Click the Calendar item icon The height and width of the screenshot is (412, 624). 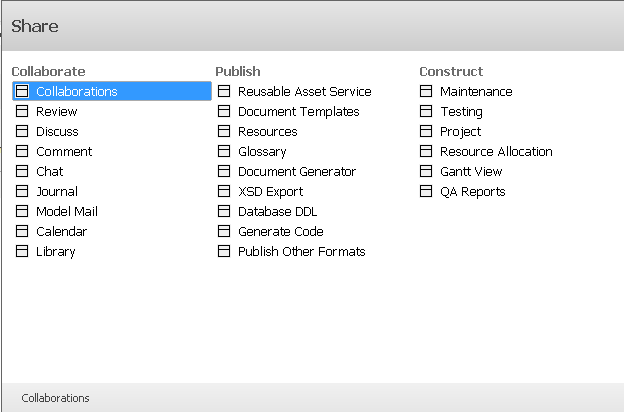point(22,232)
